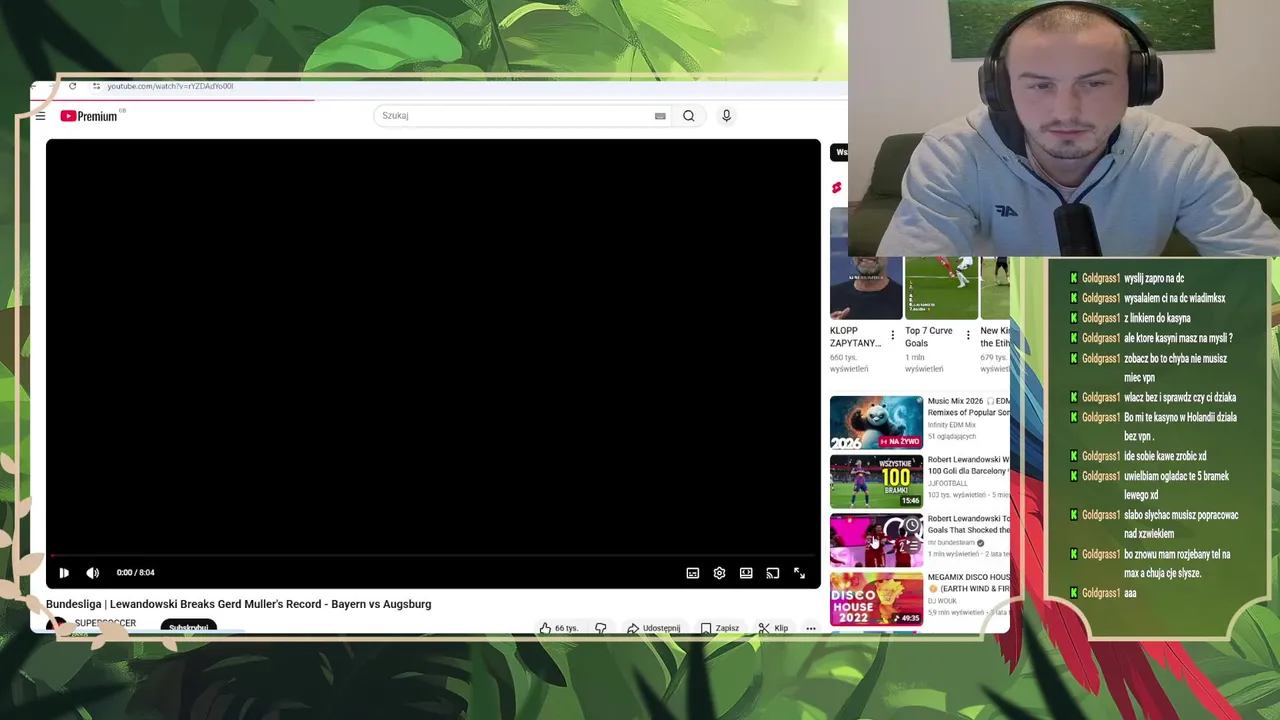Like the video (66 tys.)
The image size is (1280, 720).
click(x=559, y=628)
